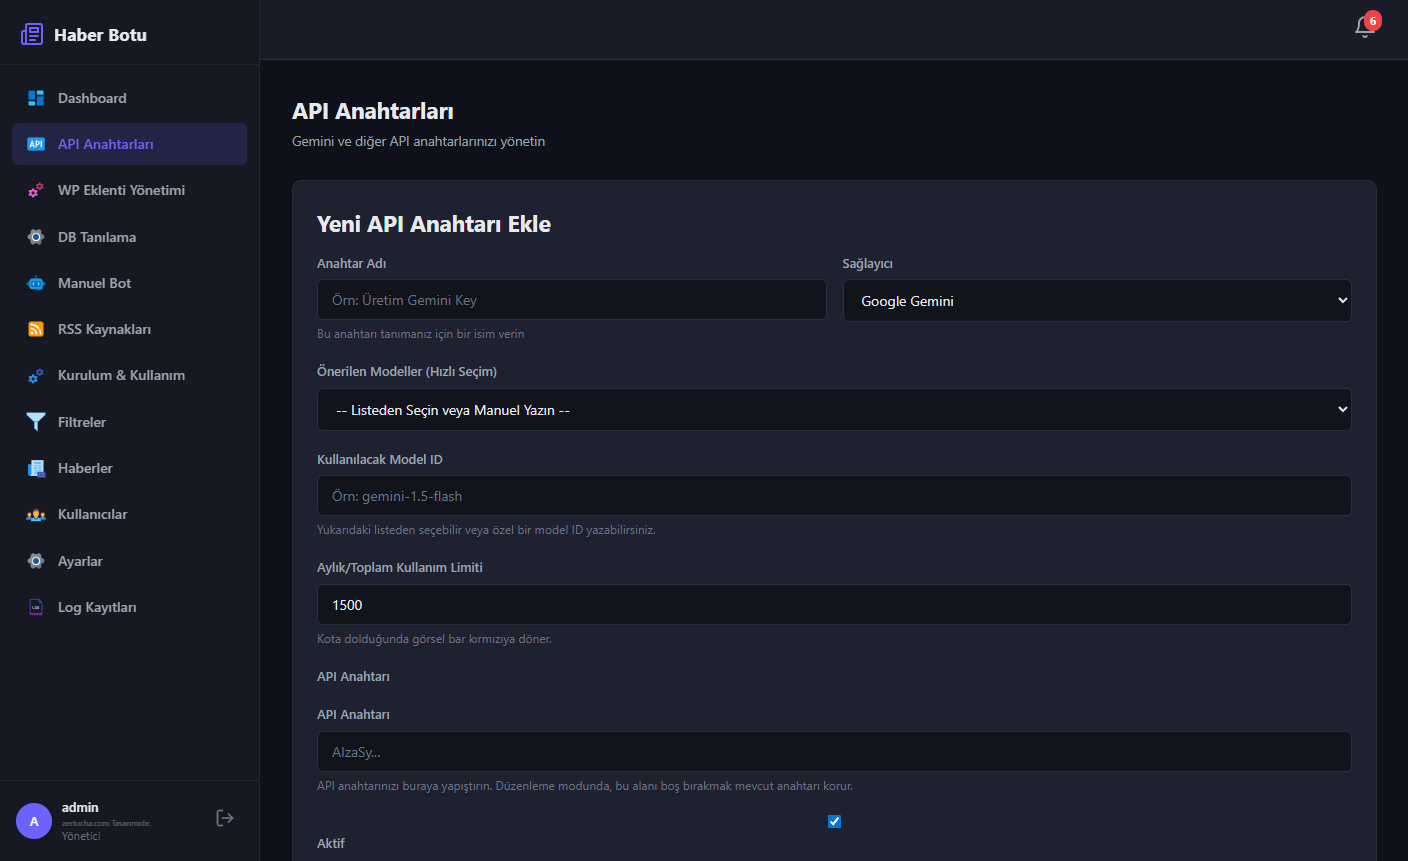
Task: Click the Haber Botu logo icon
Action: click(x=32, y=35)
